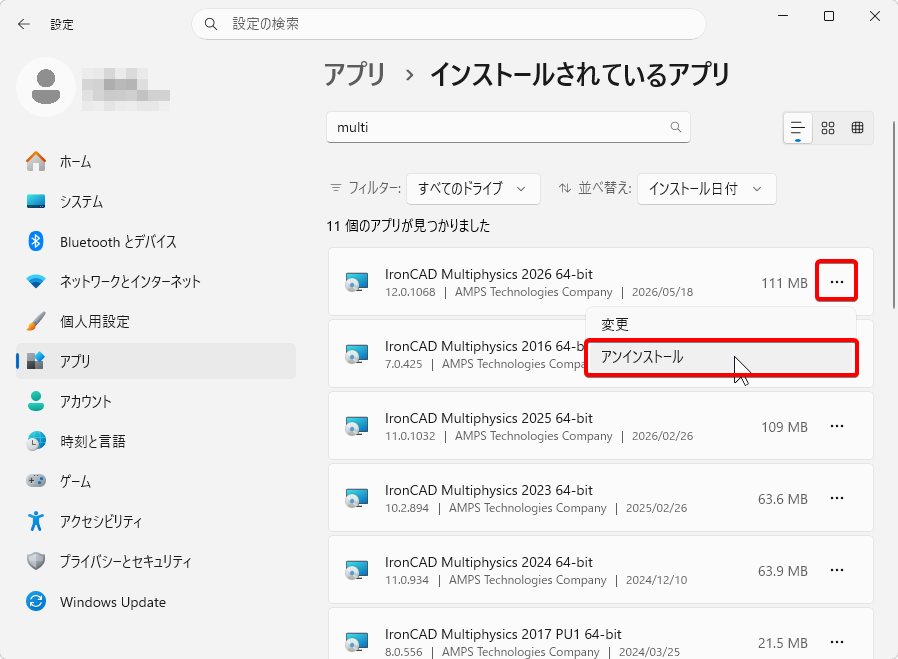Click the Multiphysics 2017 PU1 installer icon

[x=356, y=642]
